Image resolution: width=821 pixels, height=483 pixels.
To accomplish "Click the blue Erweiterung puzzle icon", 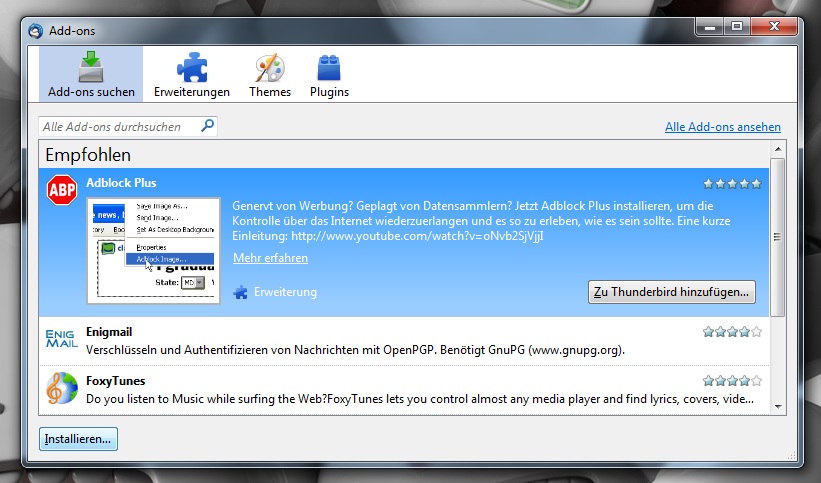I will click(x=240, y=292).
